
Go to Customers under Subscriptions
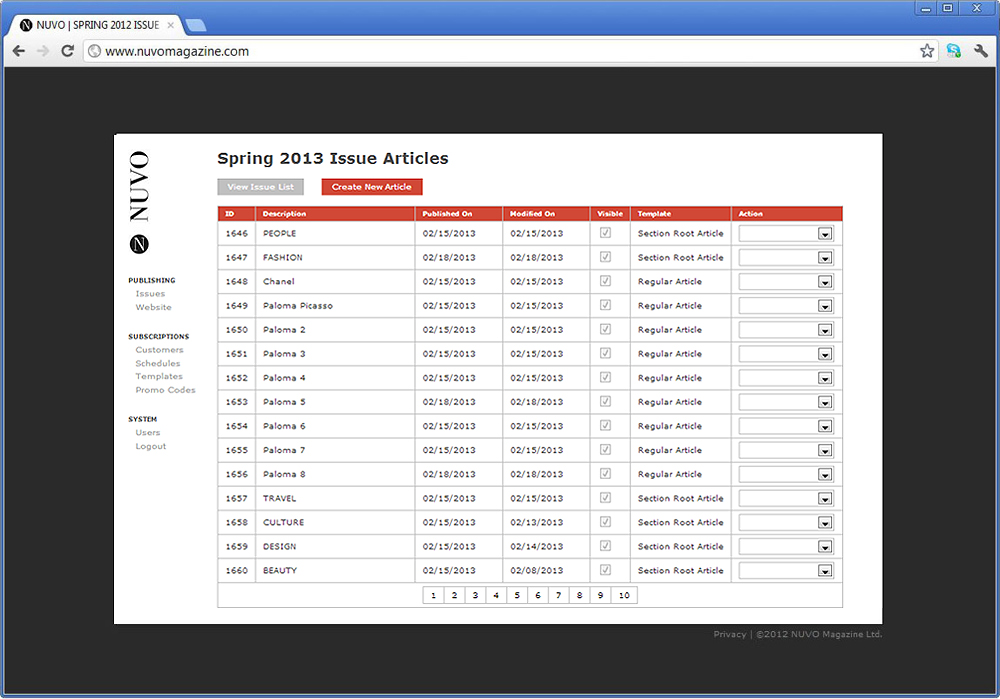click(159, 350)
